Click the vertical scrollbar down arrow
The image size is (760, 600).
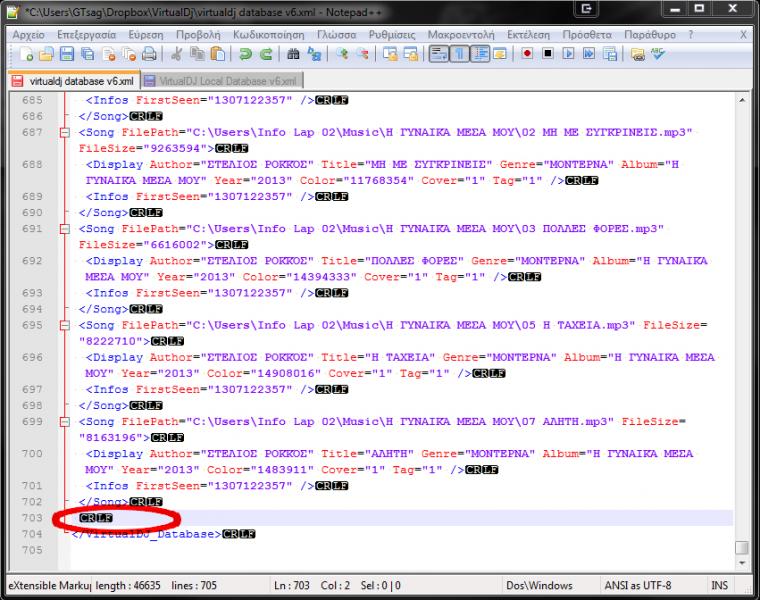click(x=742, y=563)
